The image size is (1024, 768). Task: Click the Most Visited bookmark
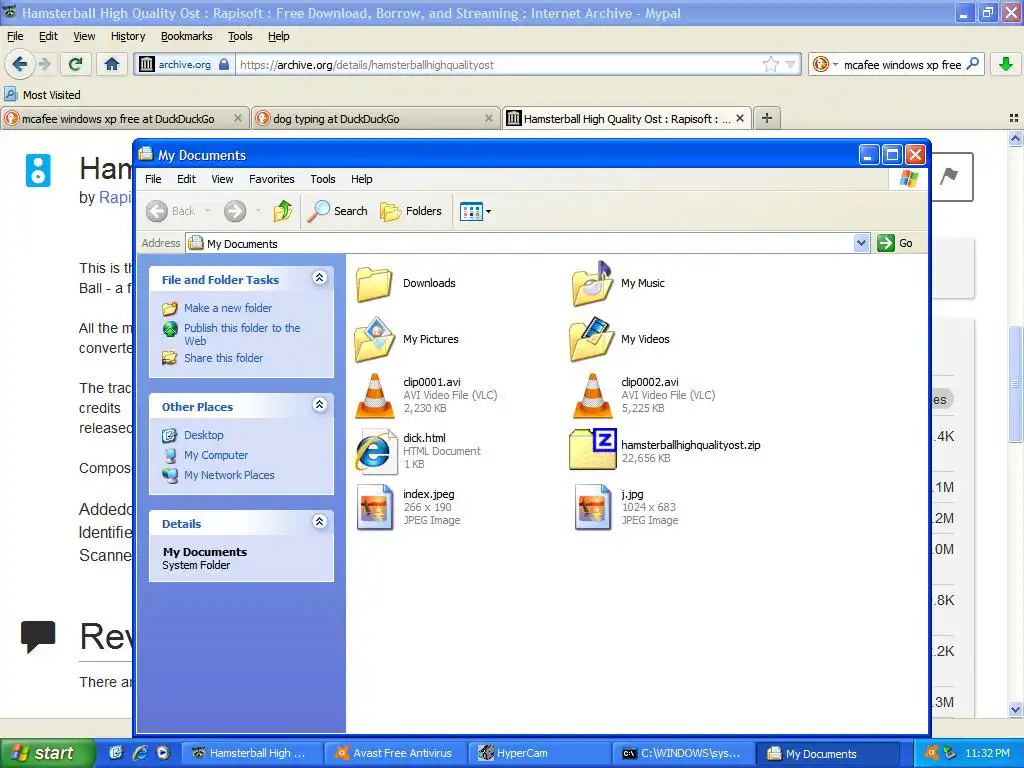click(x=42, y=95)
